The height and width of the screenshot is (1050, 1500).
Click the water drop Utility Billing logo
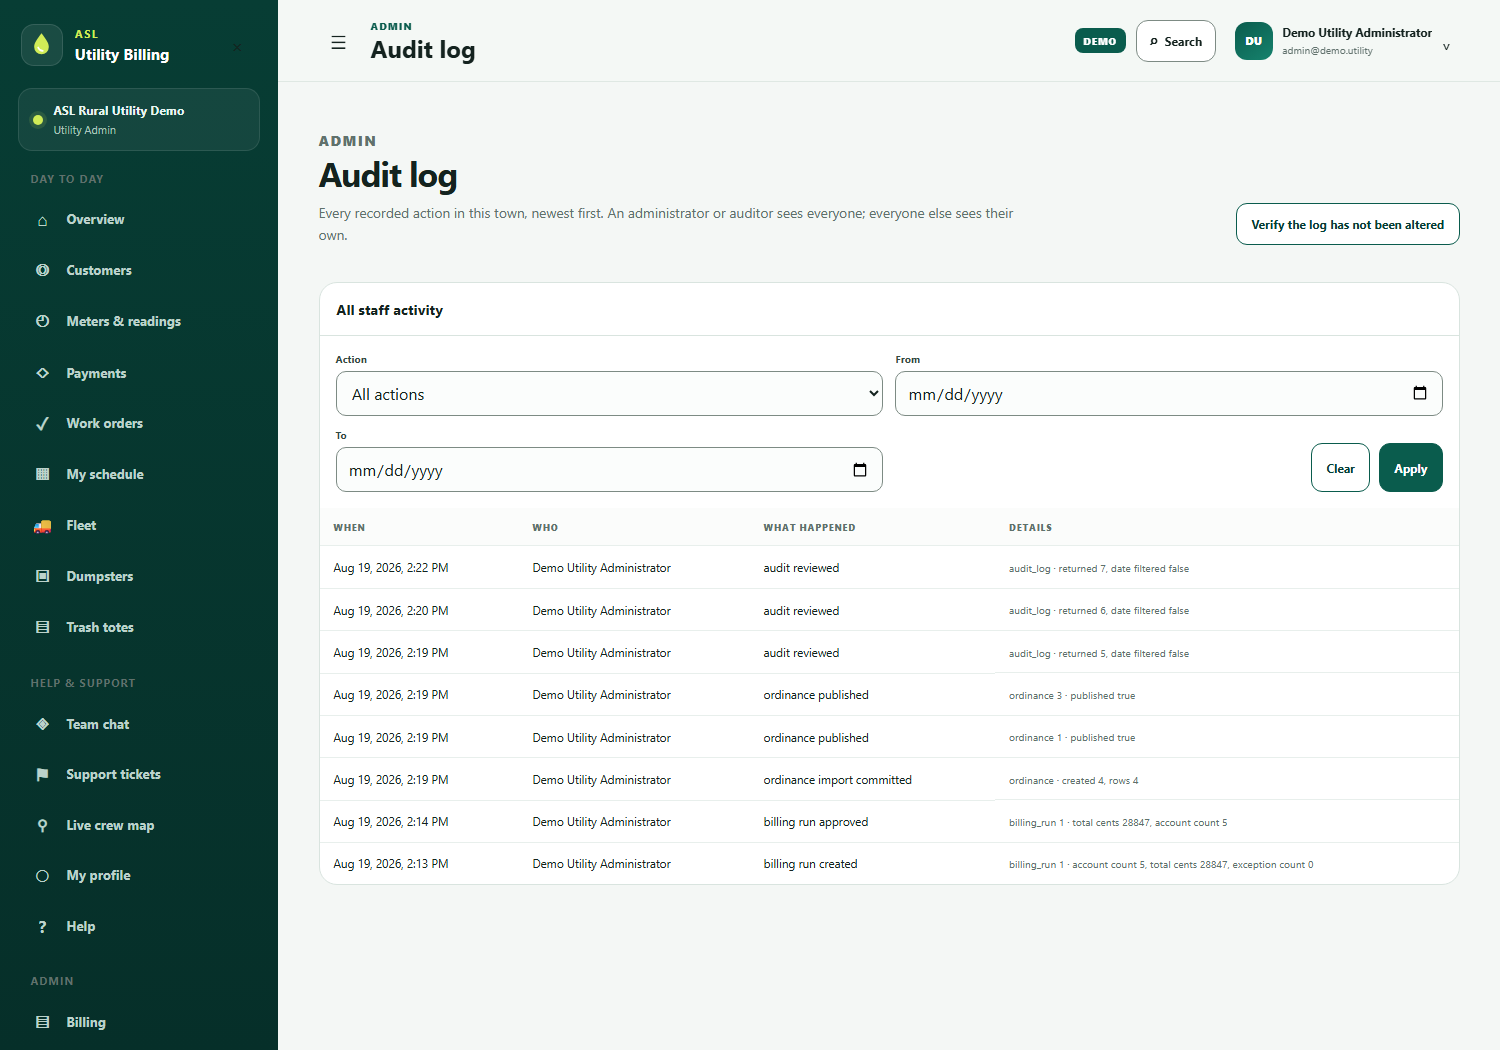(42, 45)
